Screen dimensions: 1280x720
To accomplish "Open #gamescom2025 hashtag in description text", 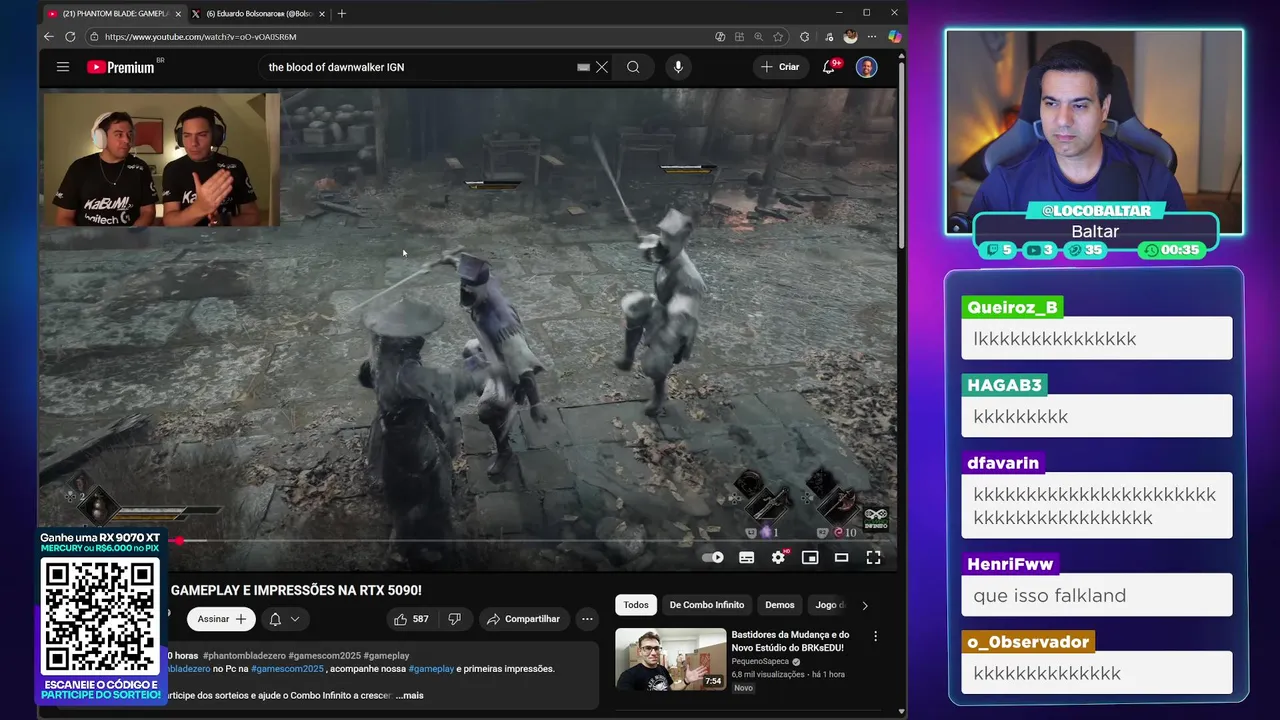I will click(288, 669).
